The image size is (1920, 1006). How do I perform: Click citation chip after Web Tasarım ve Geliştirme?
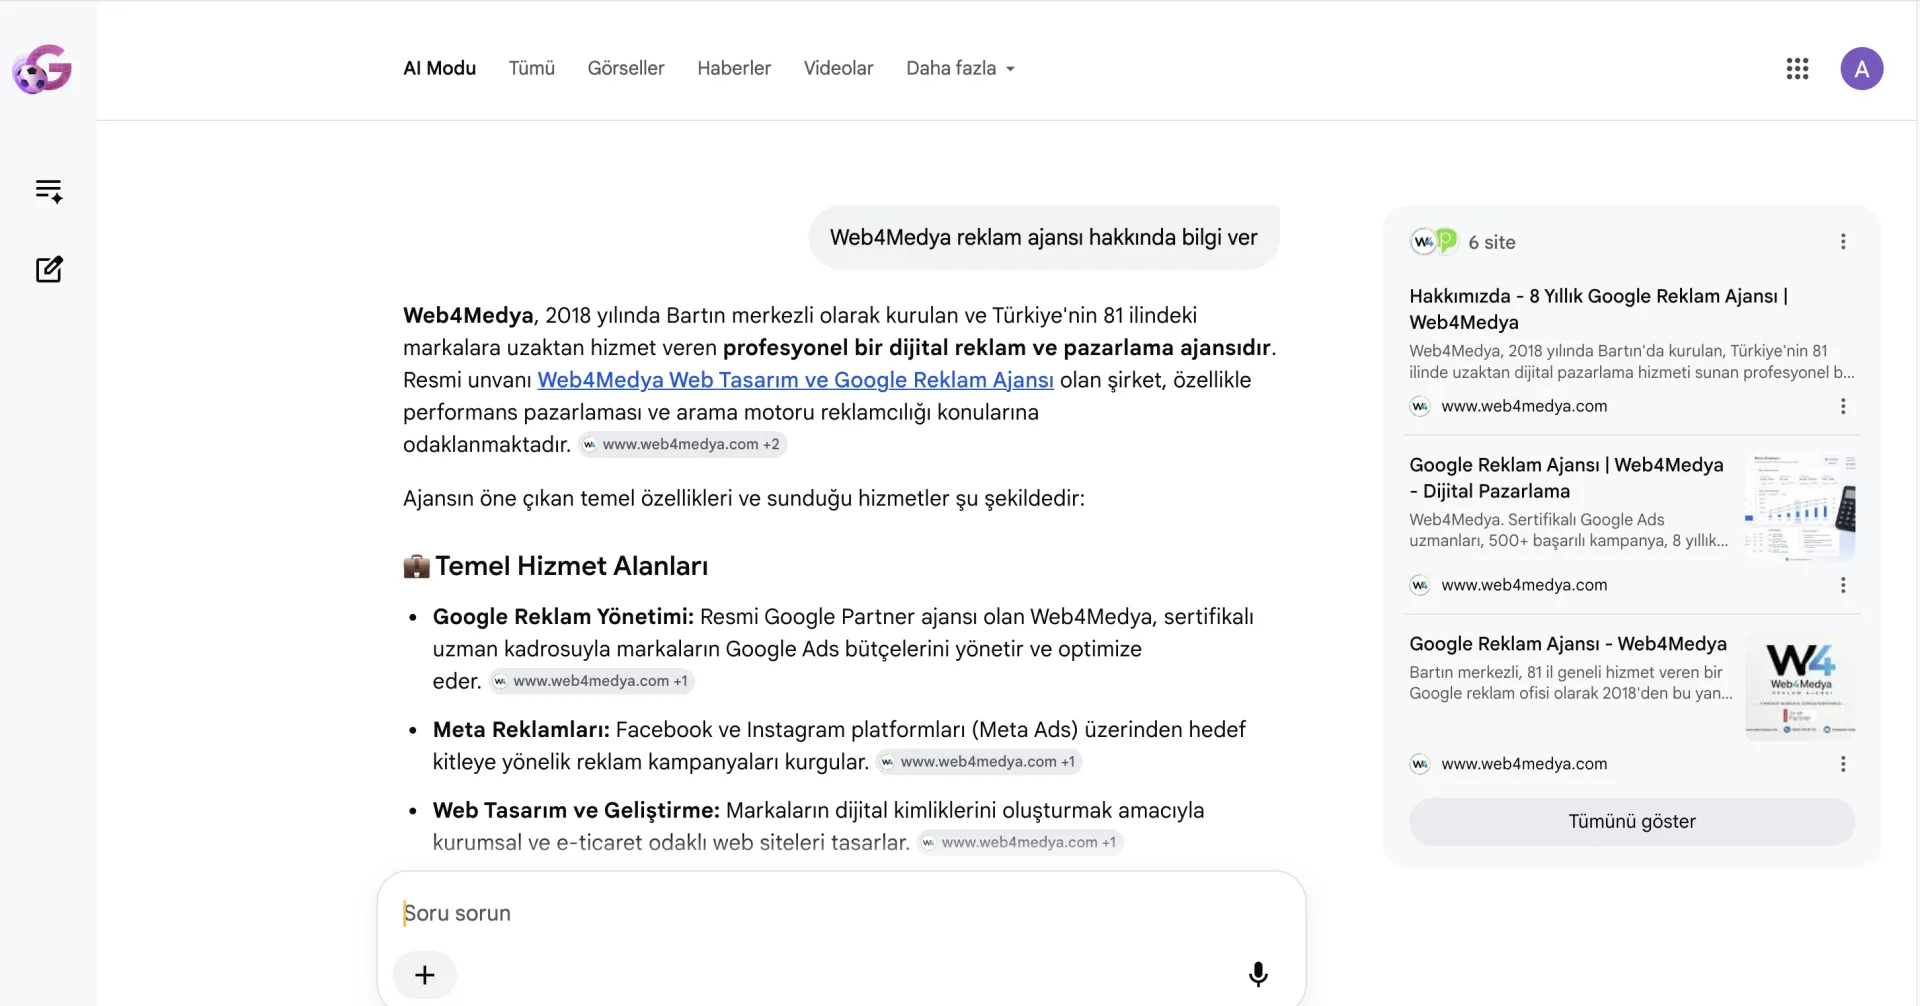click(1020, 843)
